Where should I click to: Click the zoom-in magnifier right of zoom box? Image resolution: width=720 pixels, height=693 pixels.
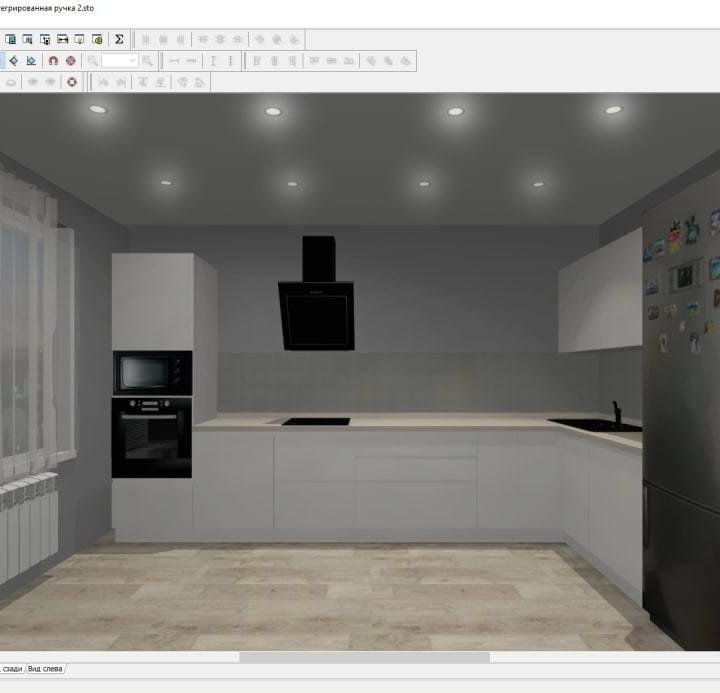click(148, 61)
